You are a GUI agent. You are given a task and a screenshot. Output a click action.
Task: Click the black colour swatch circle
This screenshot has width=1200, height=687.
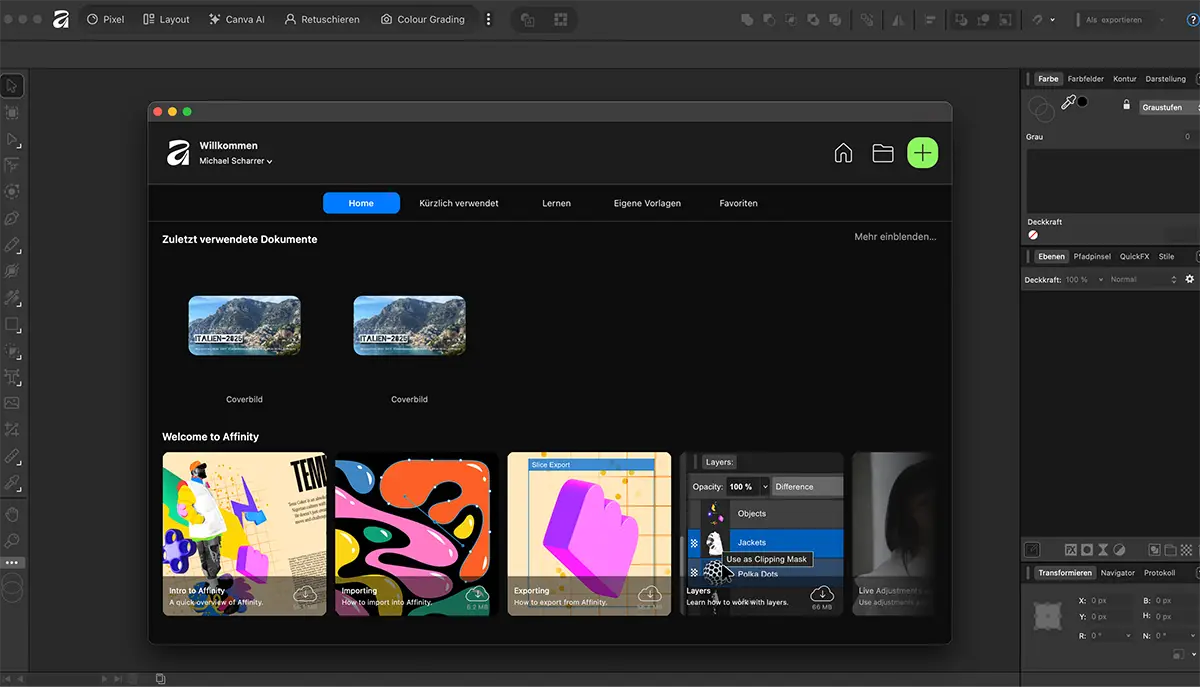point(1082,102)
